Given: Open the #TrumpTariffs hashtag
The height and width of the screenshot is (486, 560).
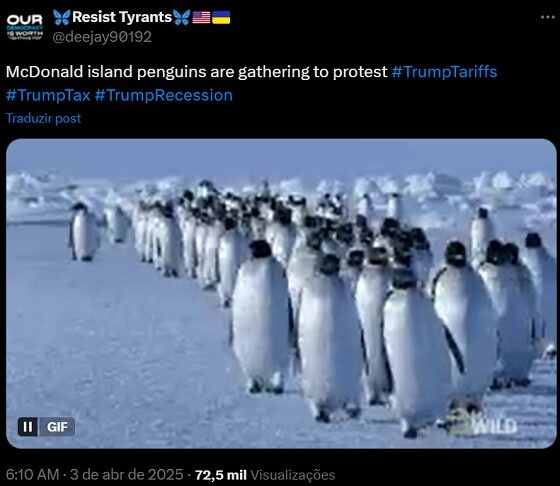Looking at the screenshot, I should click(x=444, y=72).
